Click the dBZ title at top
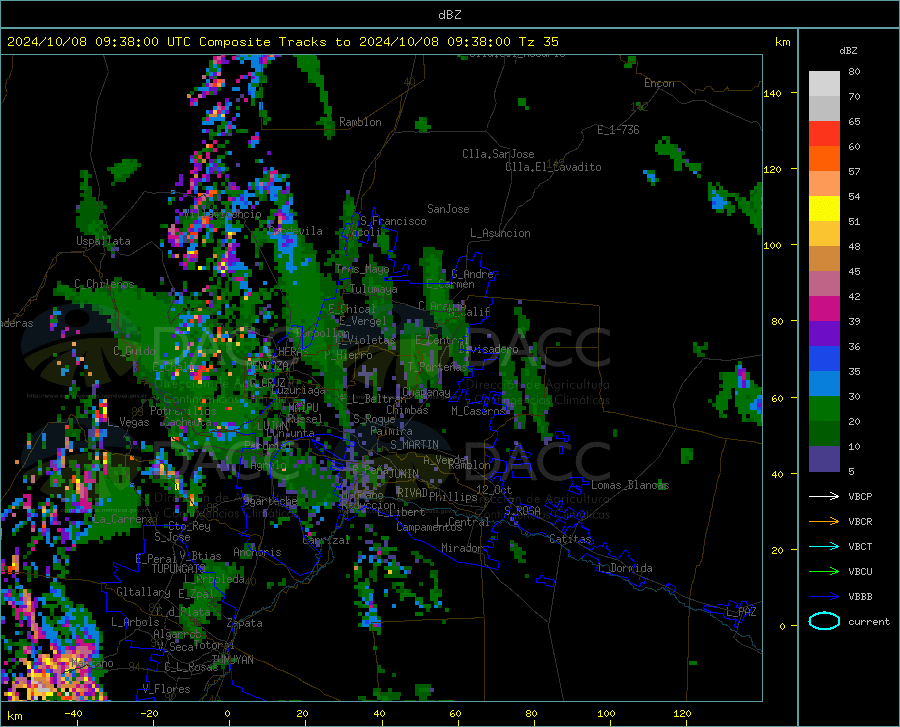Image resolution: width=900 pixels, height=727 pixels. (449, 15)
